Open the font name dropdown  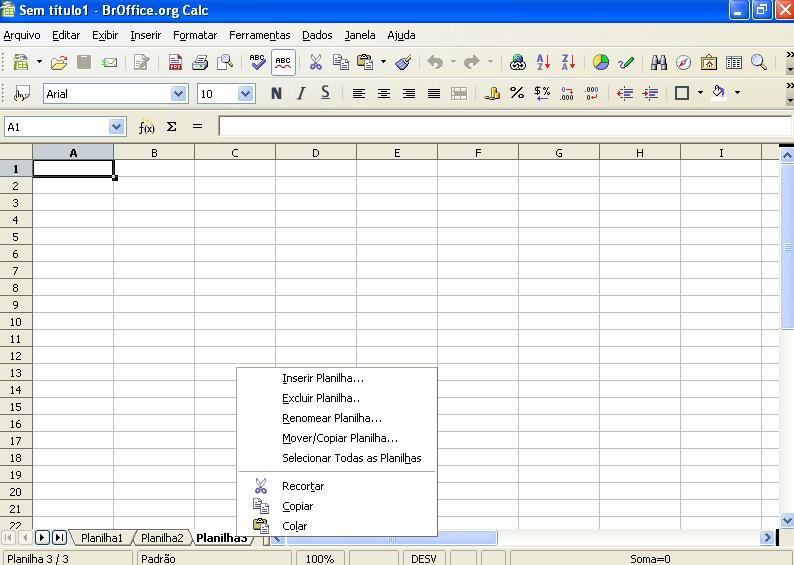(179, 94)
